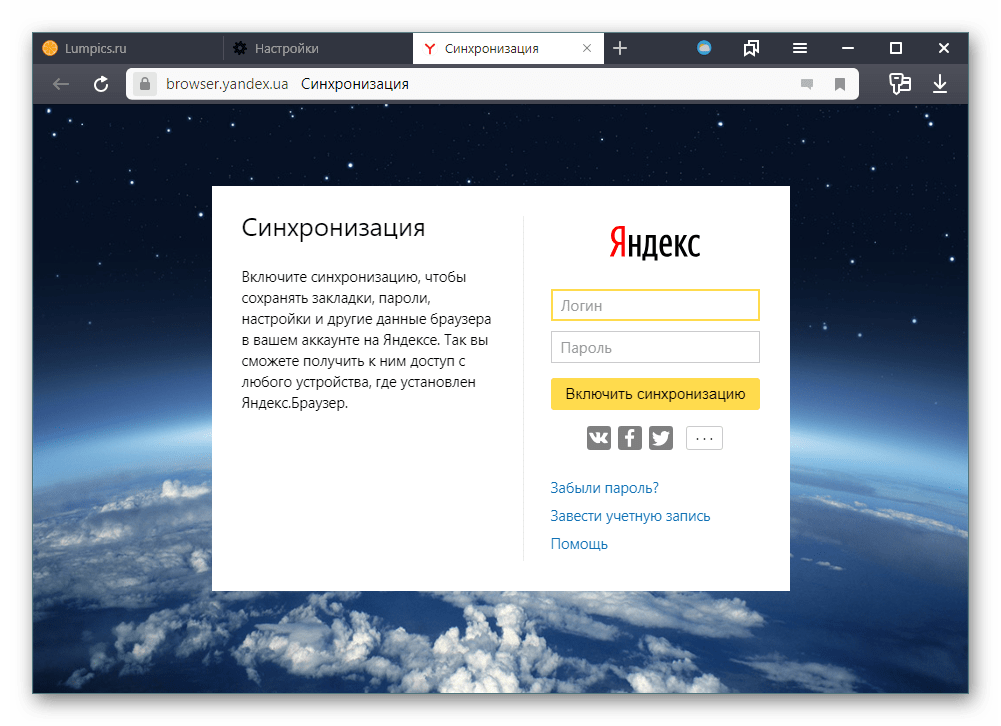The width and height of the screenshot is (1001, 726).
Task: Switch to the Настройки tab
Action: pyautogui.click(x=317, y=48)
